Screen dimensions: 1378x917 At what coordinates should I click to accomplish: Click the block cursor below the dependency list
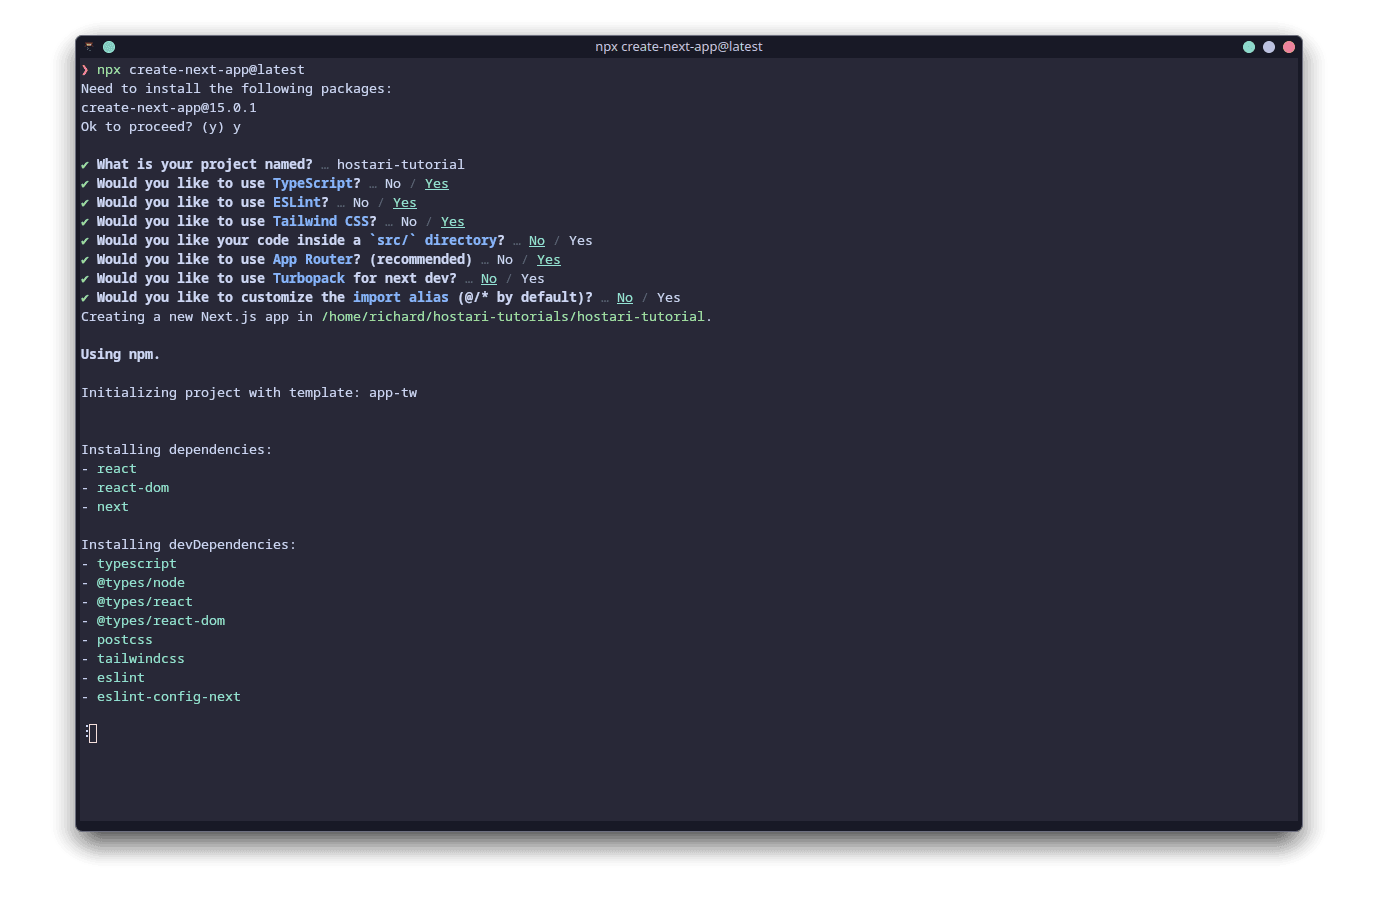(x=91, y=733)
